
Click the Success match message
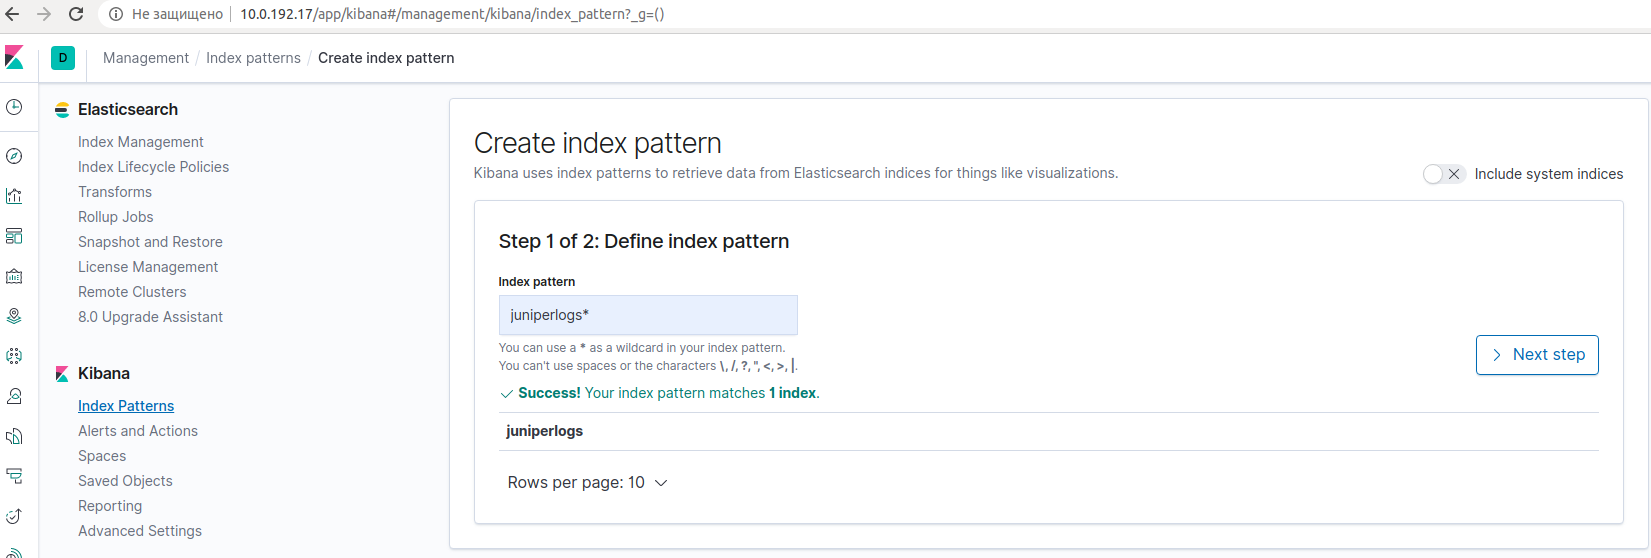659,393
